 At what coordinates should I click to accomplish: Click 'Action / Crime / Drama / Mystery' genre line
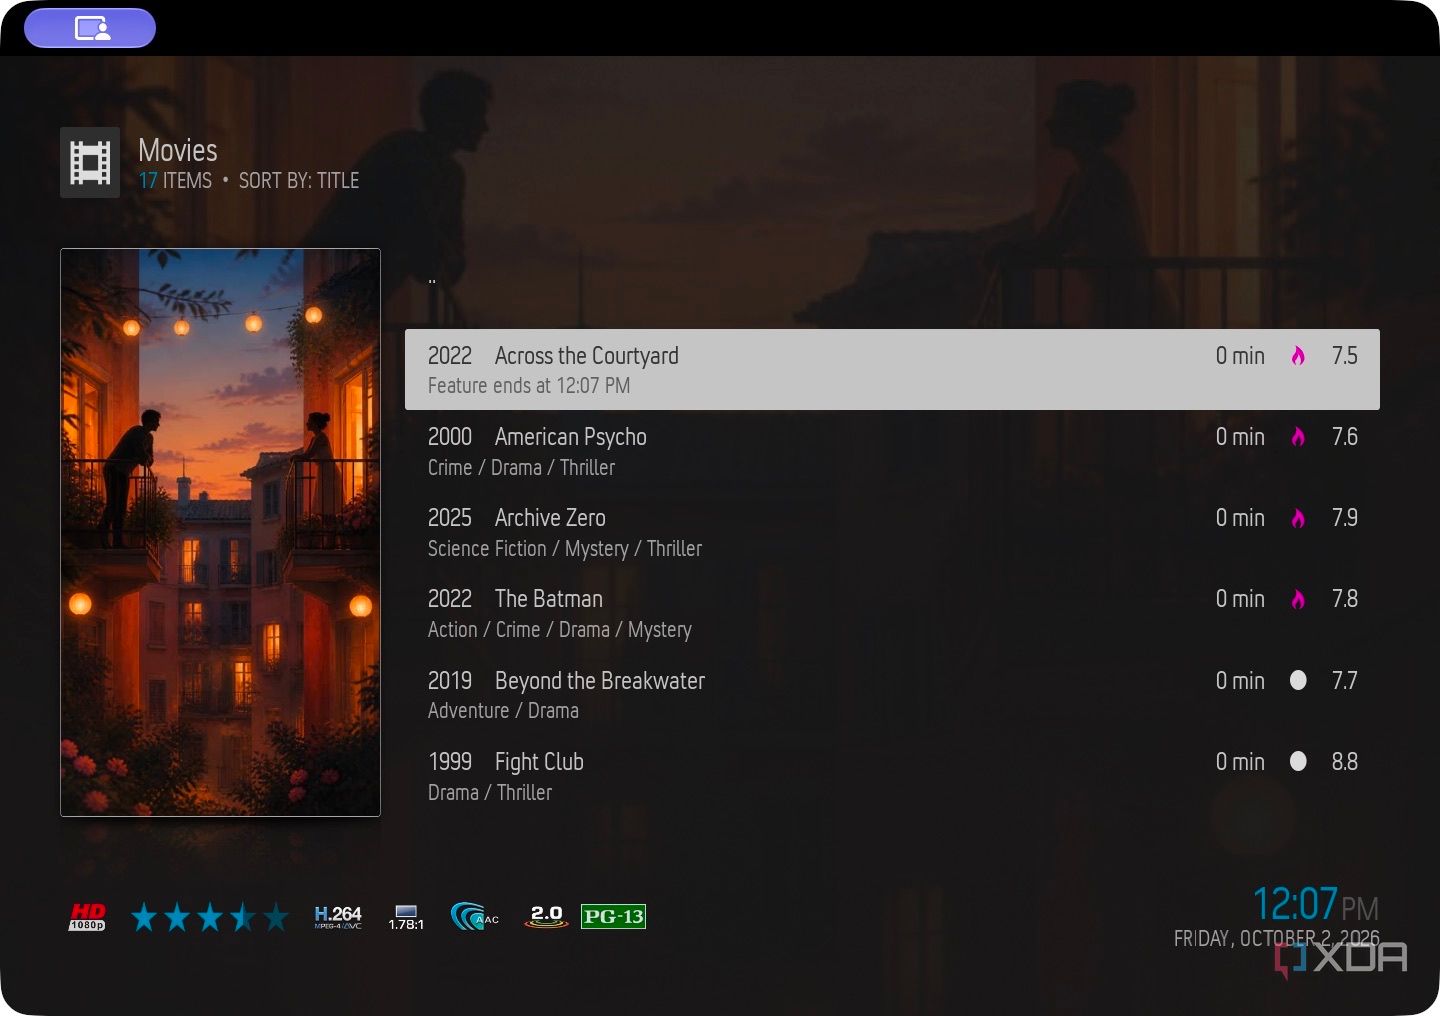coord(560,630)
